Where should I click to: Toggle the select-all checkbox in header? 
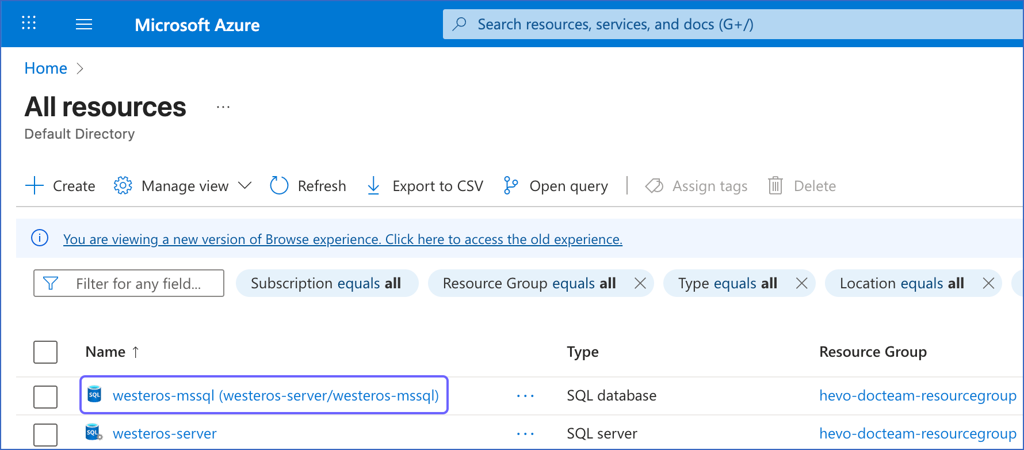(x=45, y=352)
